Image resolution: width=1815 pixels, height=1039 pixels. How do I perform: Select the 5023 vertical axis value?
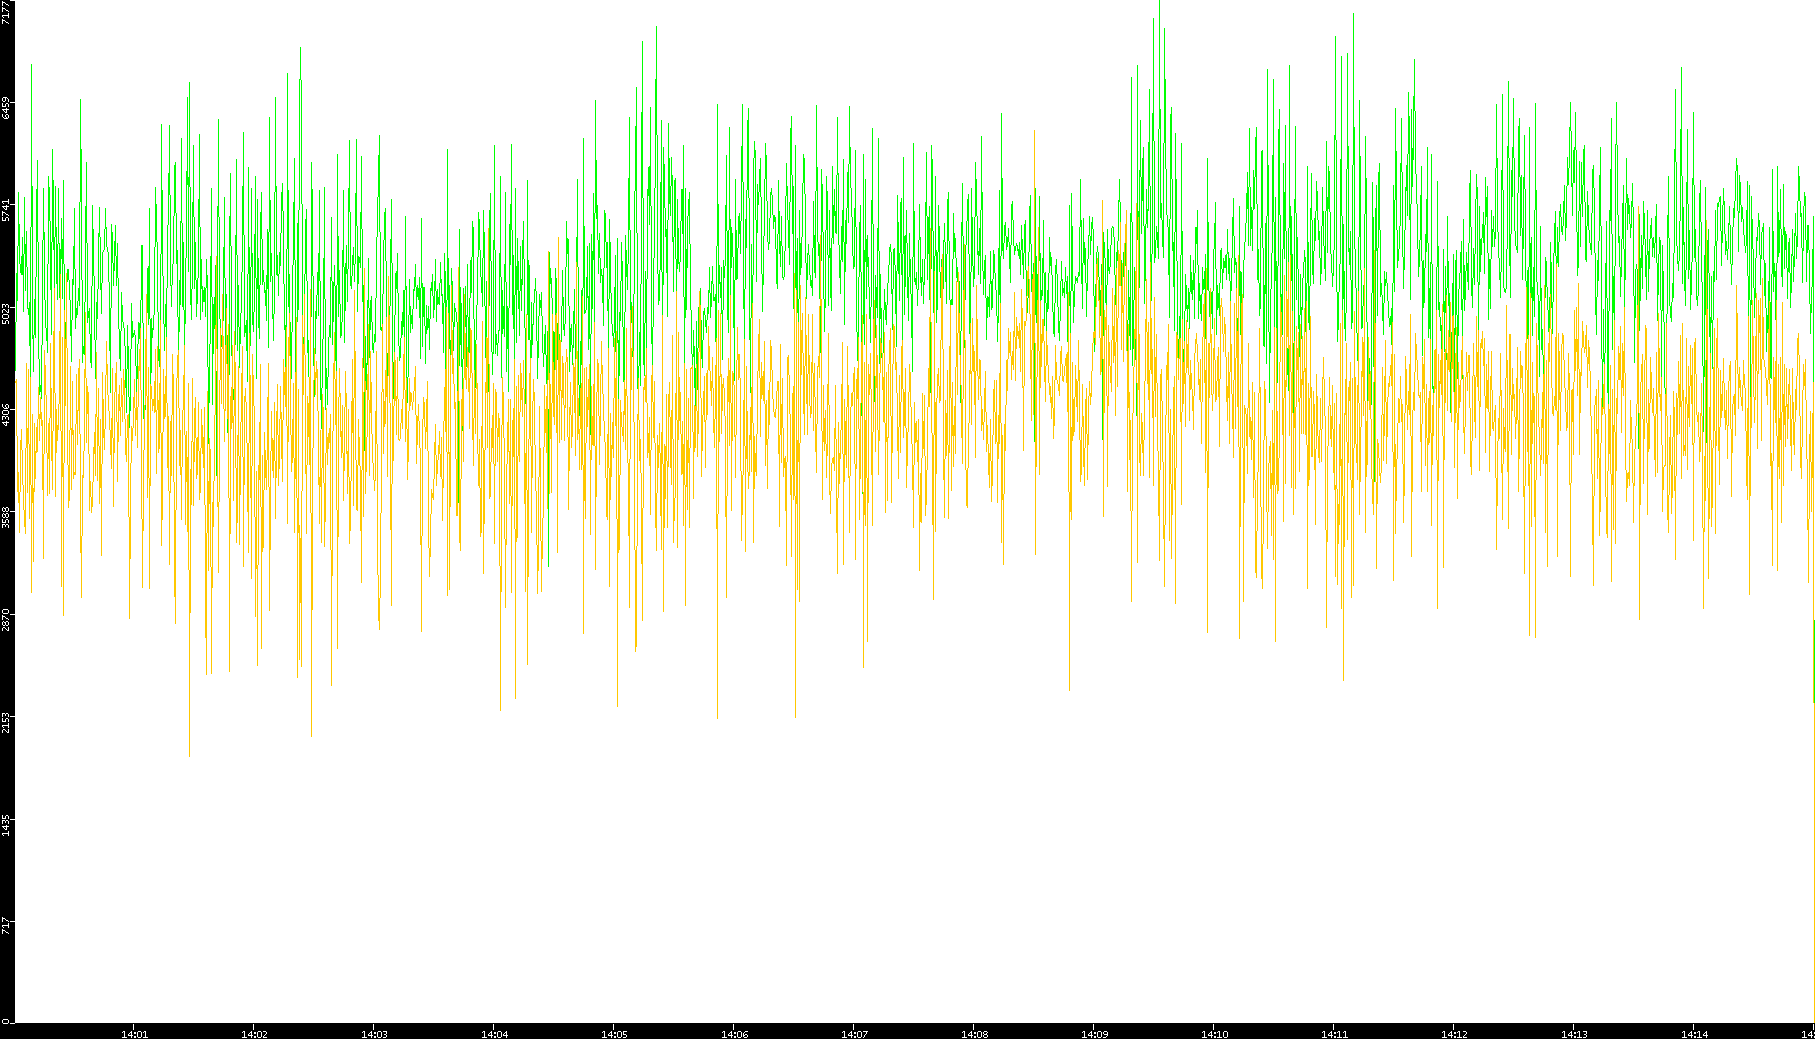[7, 313]
